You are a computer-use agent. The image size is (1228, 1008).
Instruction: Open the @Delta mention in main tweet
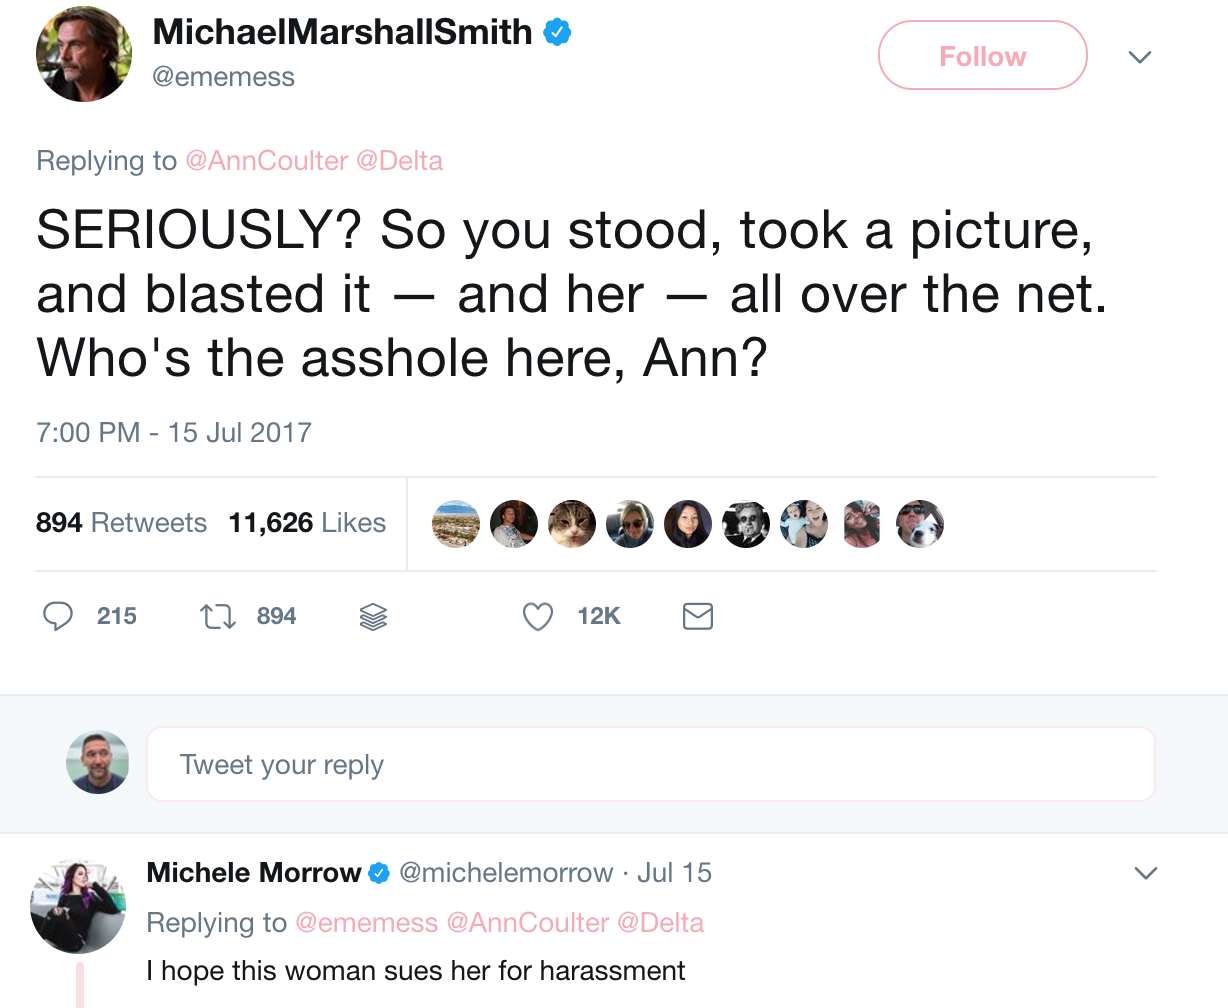(399, 161)
